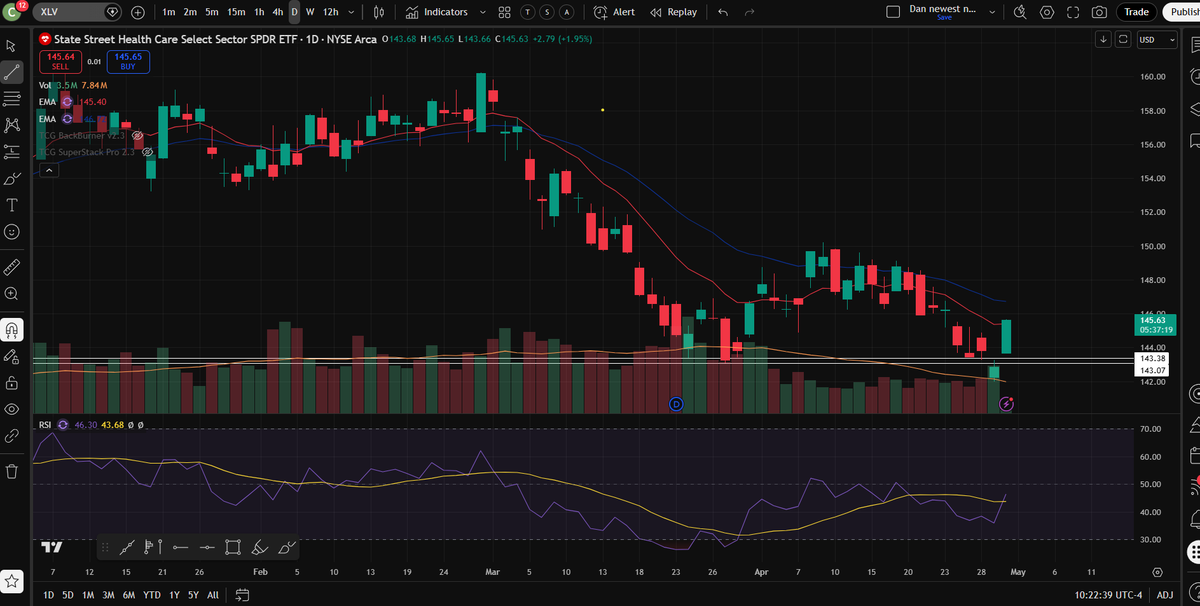1200x606 pixels.
Task: Select the cursor arrow tool in left toolbar
Action: (x=12, y=45)
